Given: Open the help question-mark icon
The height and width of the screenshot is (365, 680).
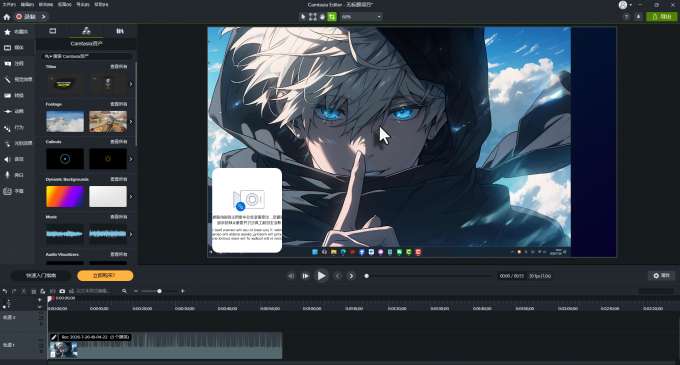Looking at the screenshot, I should coord(626,17).
